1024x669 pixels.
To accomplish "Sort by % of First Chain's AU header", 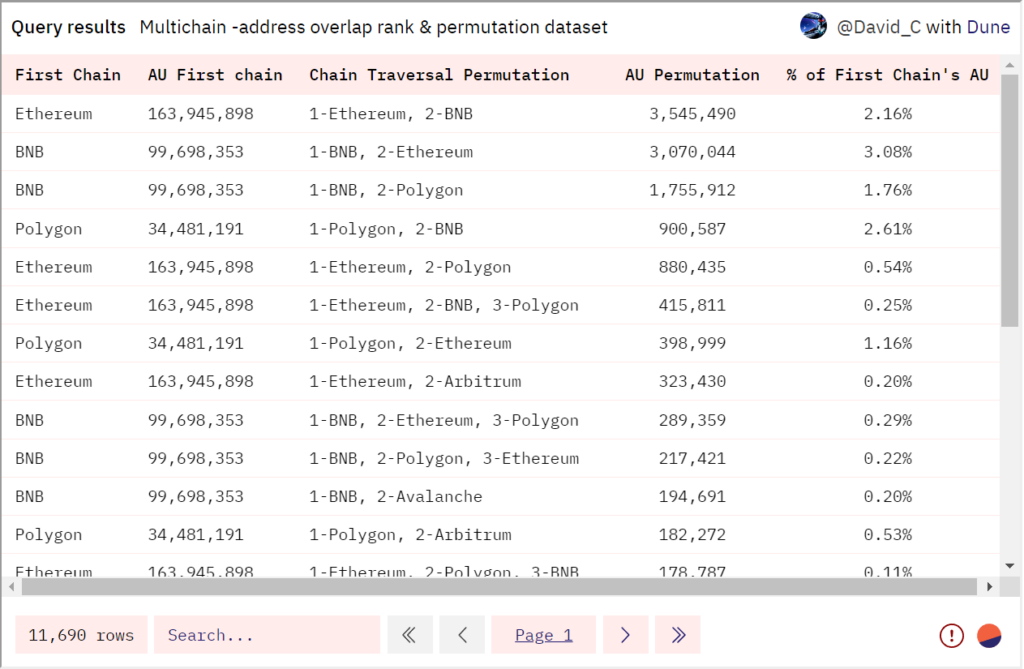I will [888, 75].
